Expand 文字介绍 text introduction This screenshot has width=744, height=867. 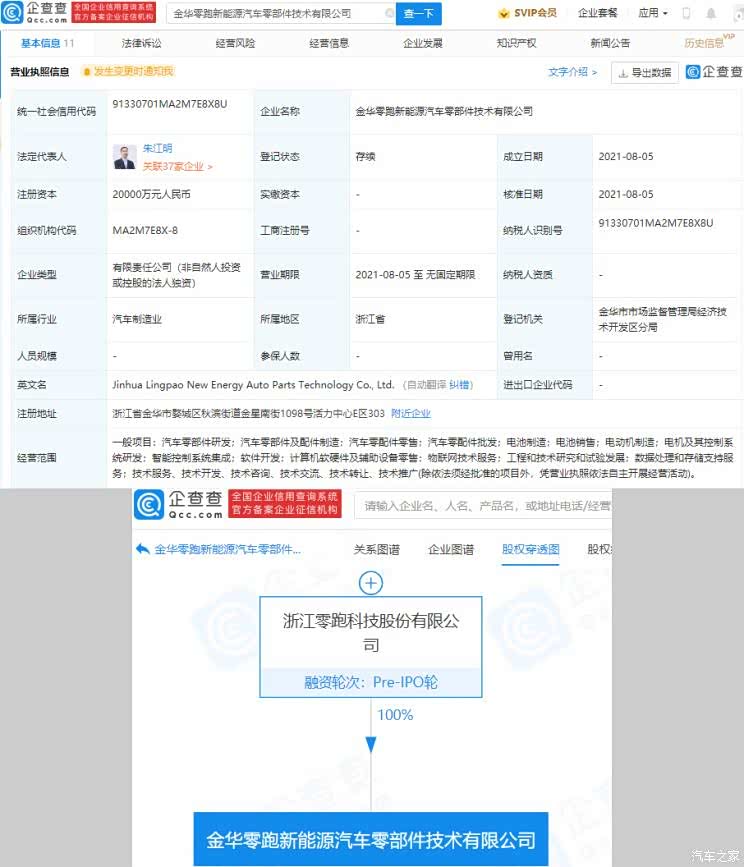(x=572, y=72)
